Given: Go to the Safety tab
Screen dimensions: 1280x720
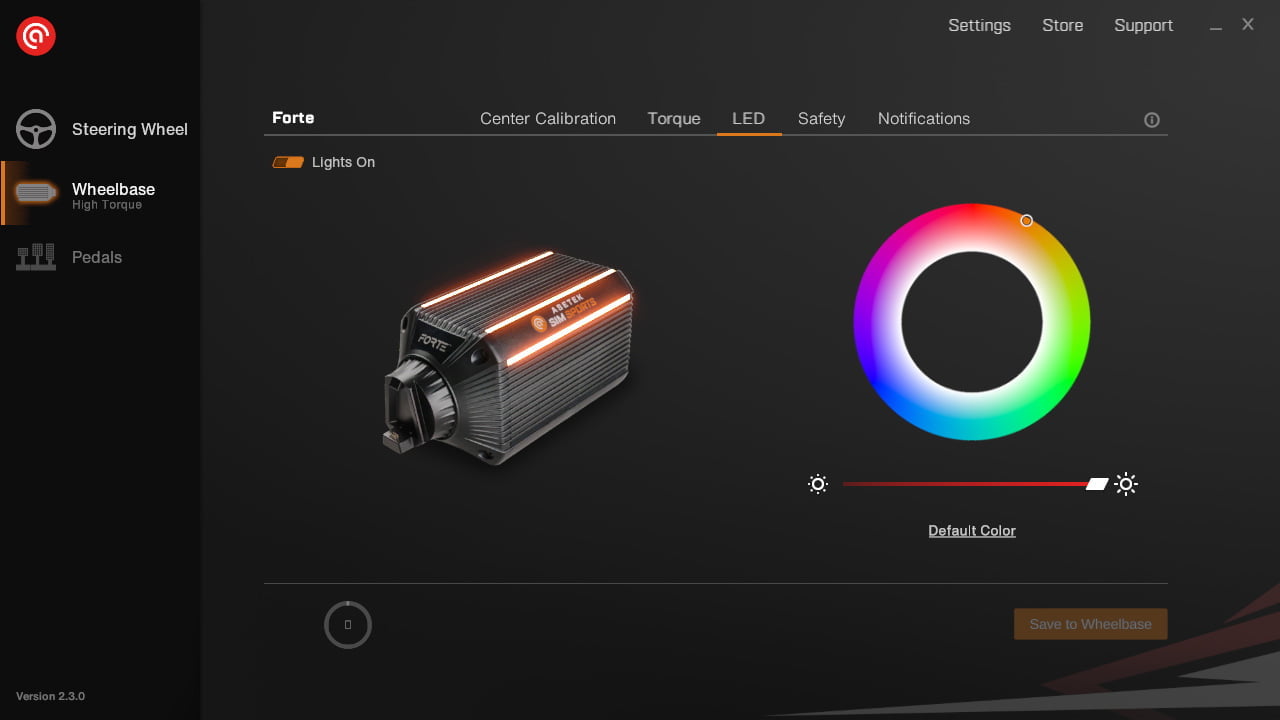Looking at the screenshot, I should 821,119.
